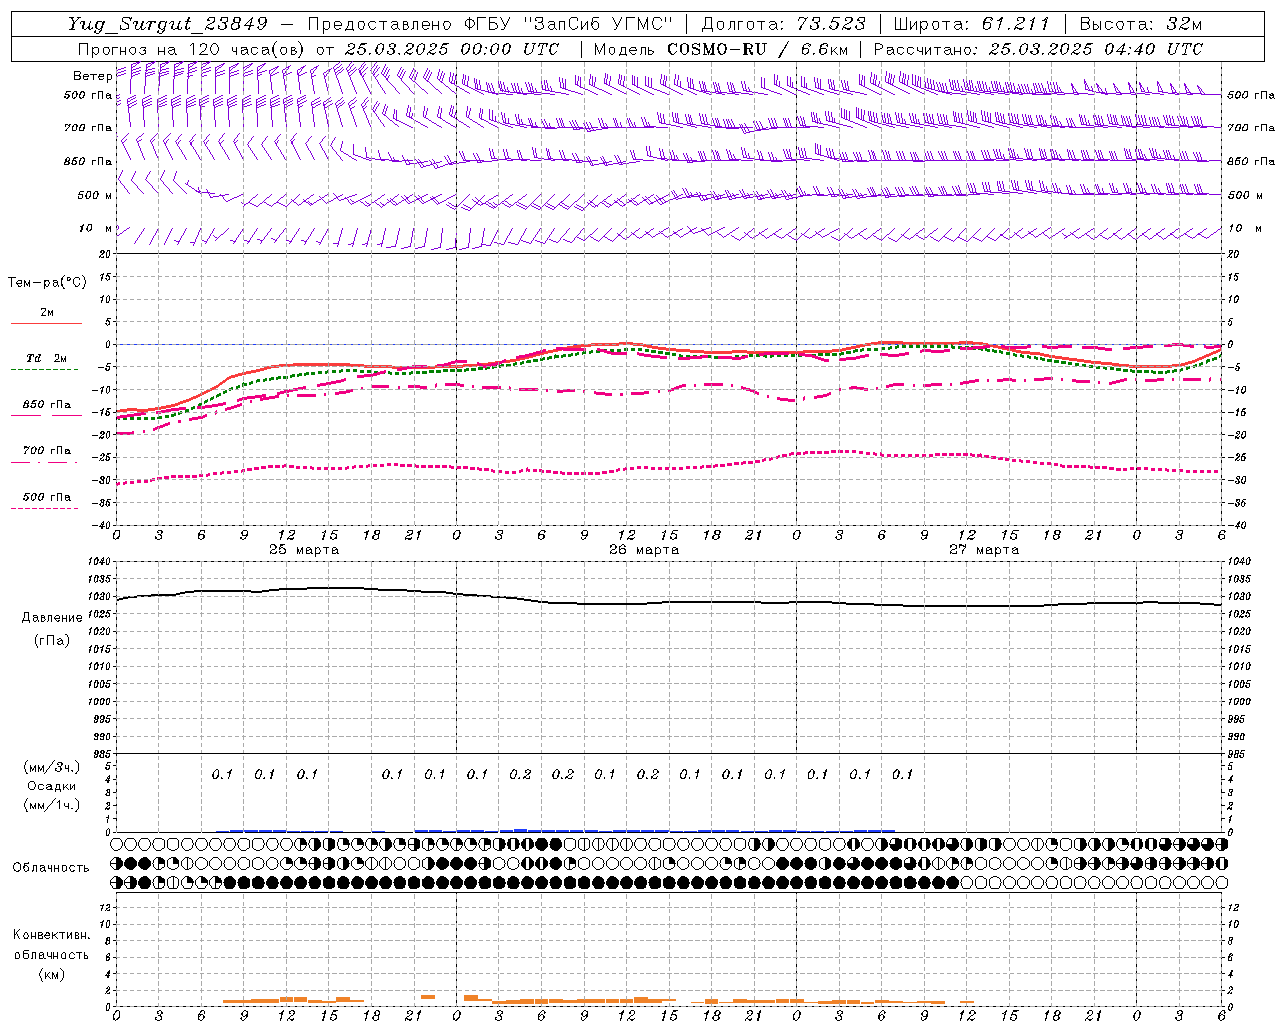1280x1024 pixels.
Task: Click the Давление panel label
Action: pyautogui.click(x=52, y=618)
